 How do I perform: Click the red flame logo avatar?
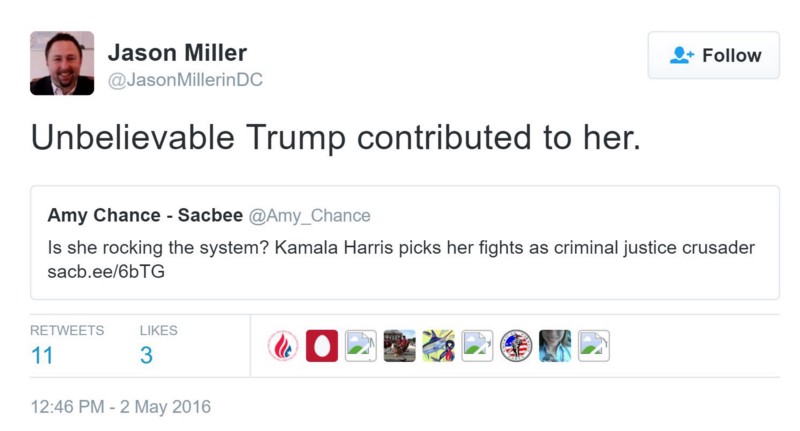[283, 346]
